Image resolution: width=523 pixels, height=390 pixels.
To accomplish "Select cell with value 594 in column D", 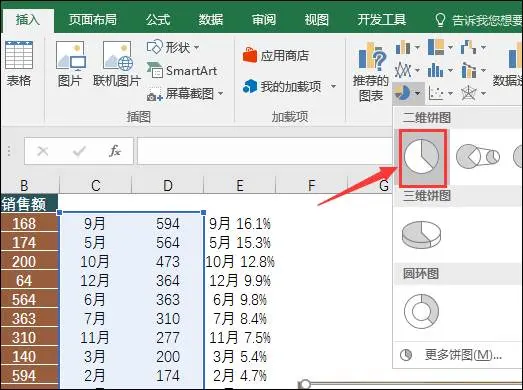I will click(167, 224).
